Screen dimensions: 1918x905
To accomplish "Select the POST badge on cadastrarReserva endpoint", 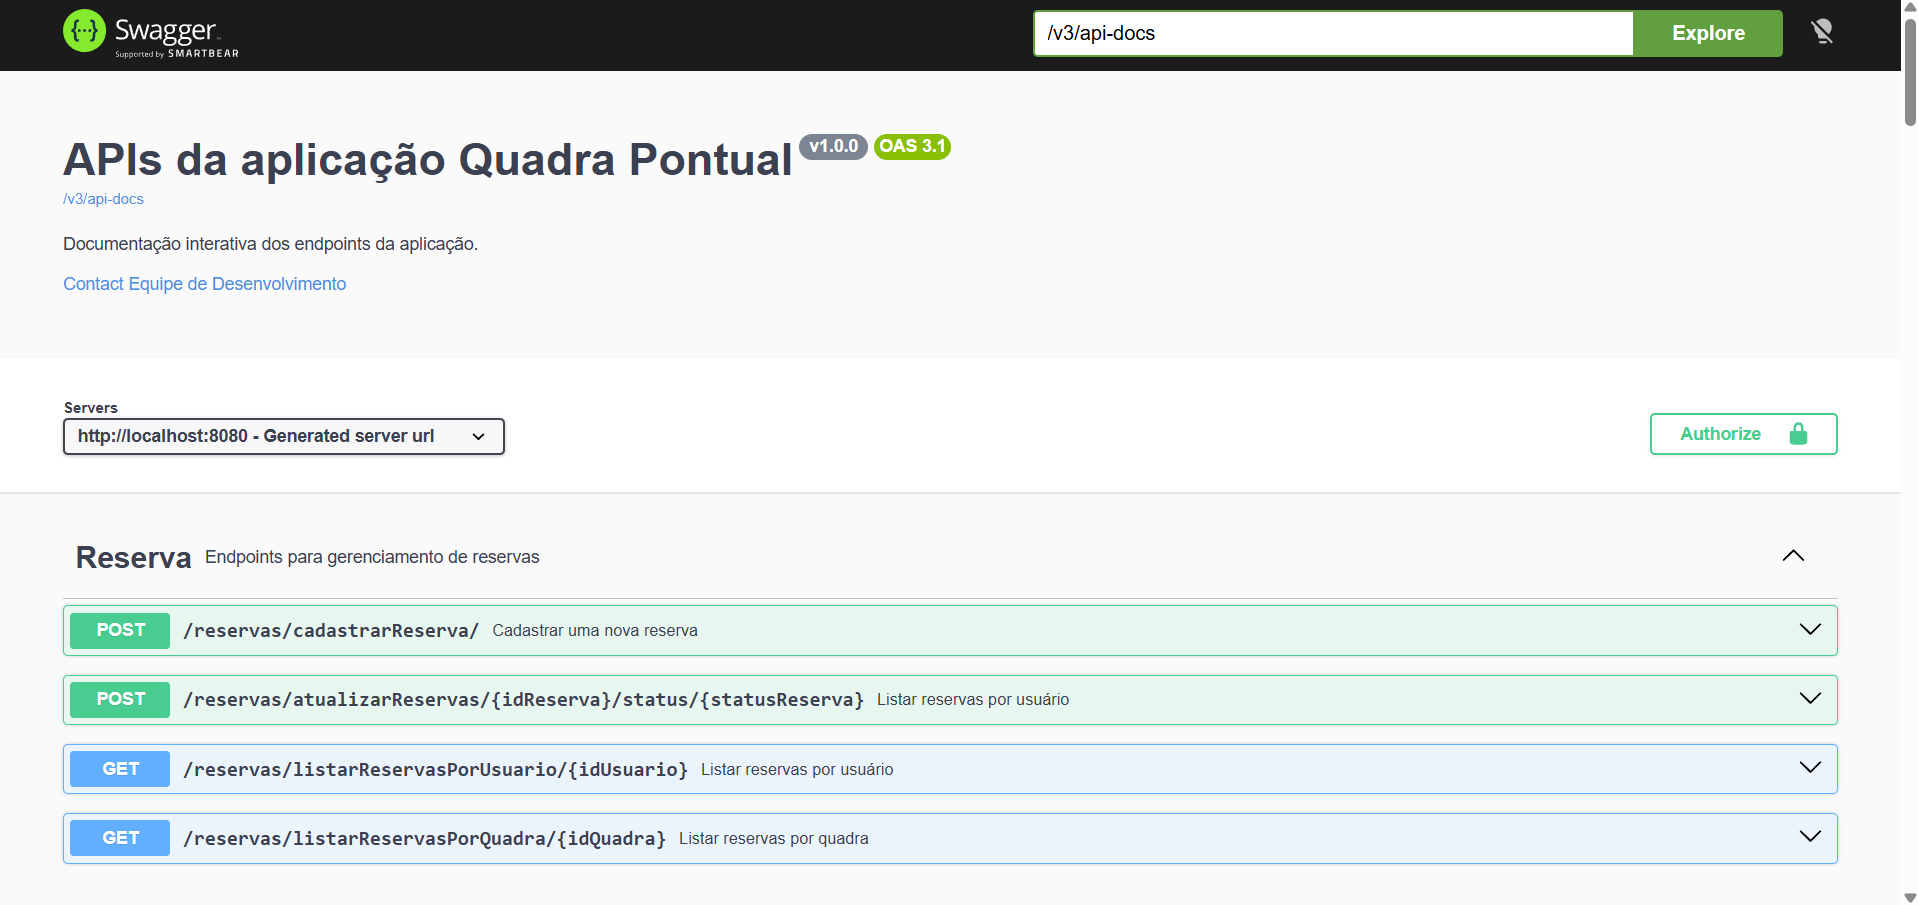I will [x=119, y=630].
